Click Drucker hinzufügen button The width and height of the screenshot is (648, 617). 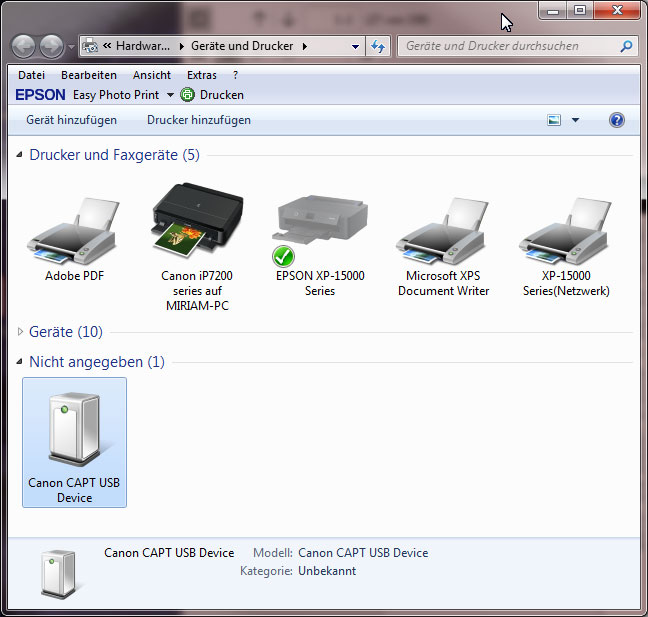coord(199,120)
